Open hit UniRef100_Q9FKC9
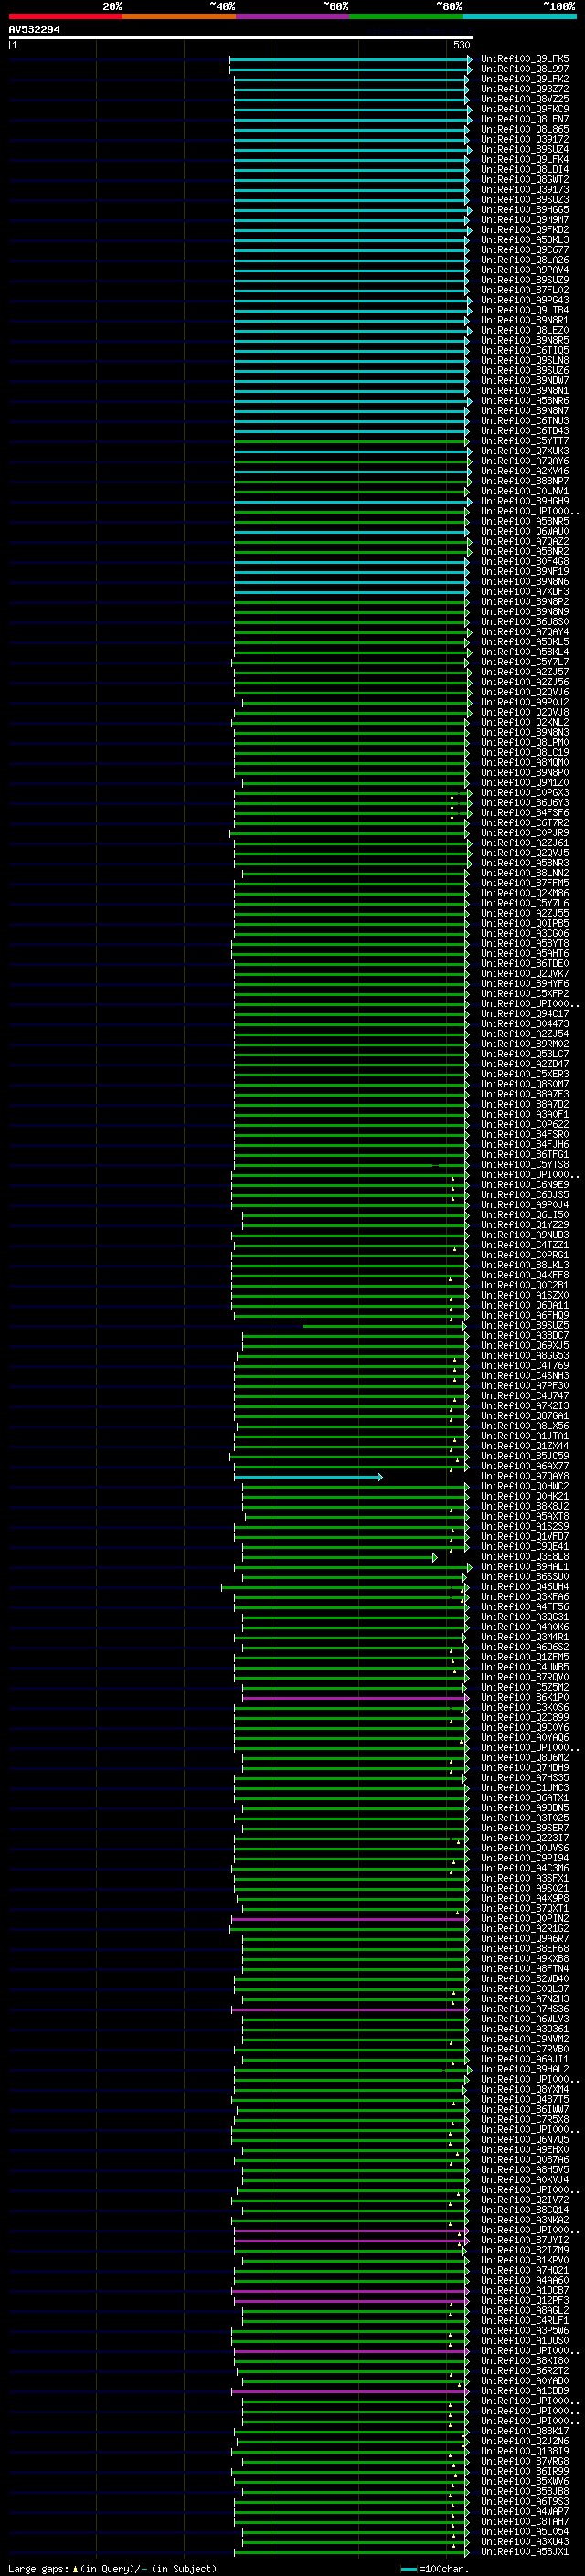Viewport: 585px width, 2576px height. click(x=525, y=109)
